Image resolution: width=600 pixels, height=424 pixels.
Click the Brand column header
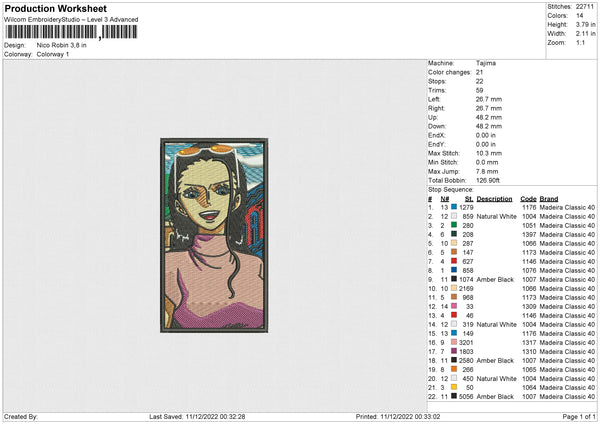click(x=549, y=199)
